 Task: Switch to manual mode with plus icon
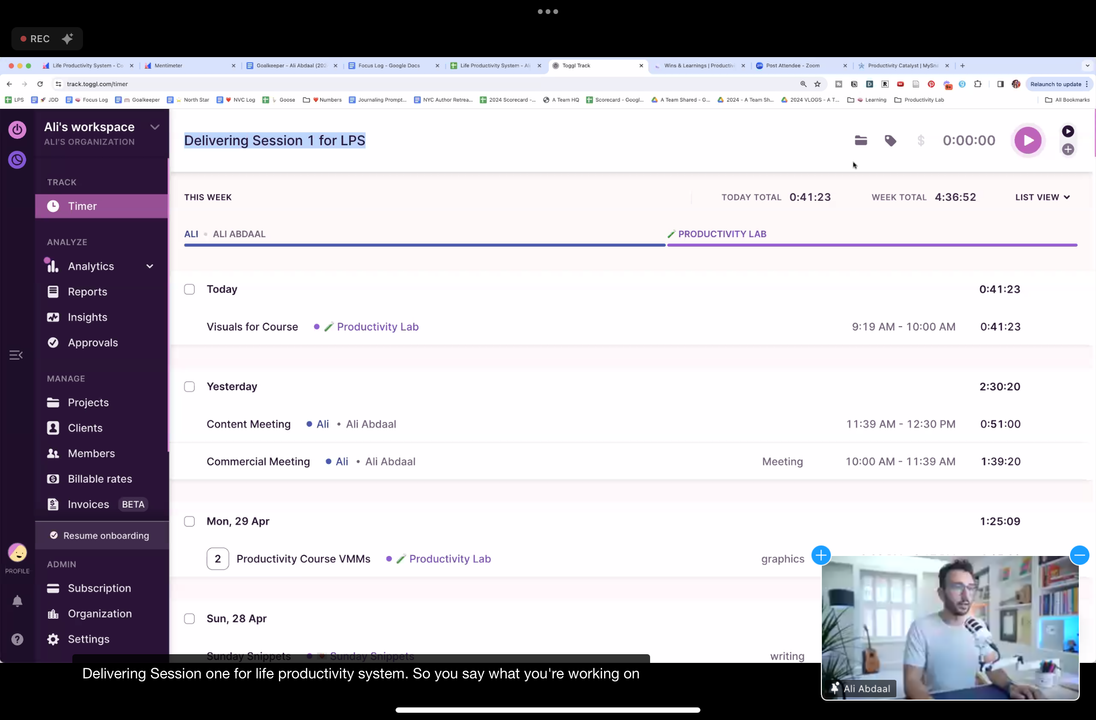[1067, 149]
